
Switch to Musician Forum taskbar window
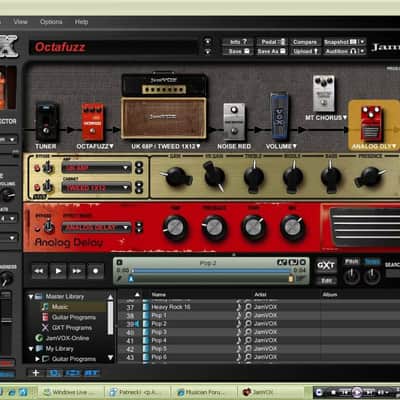(x=203, y=392)
